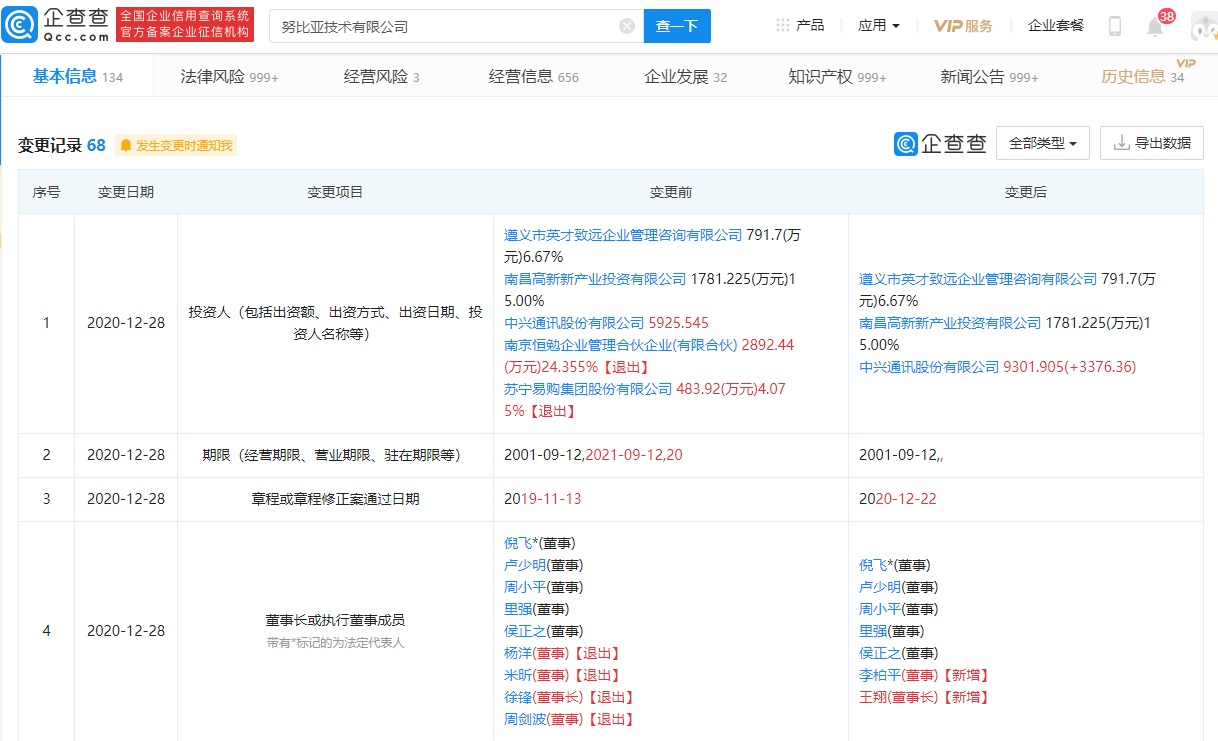Click the Qcc.com 企查查 logo
The height and width of the screenshot is (741, 1218).
[x=56, y=25]
